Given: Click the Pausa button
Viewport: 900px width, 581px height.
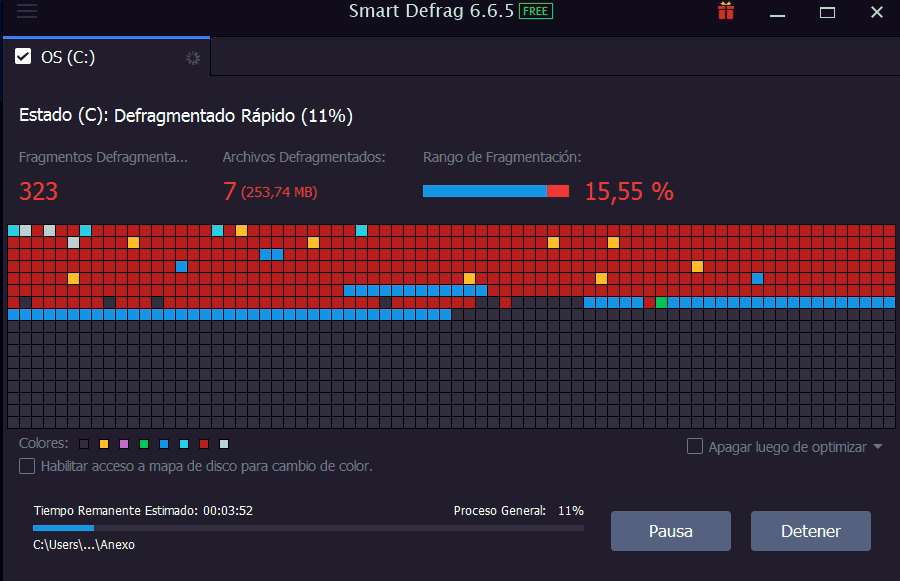Looking at the screenshot, I should click(x=670, y=531).
